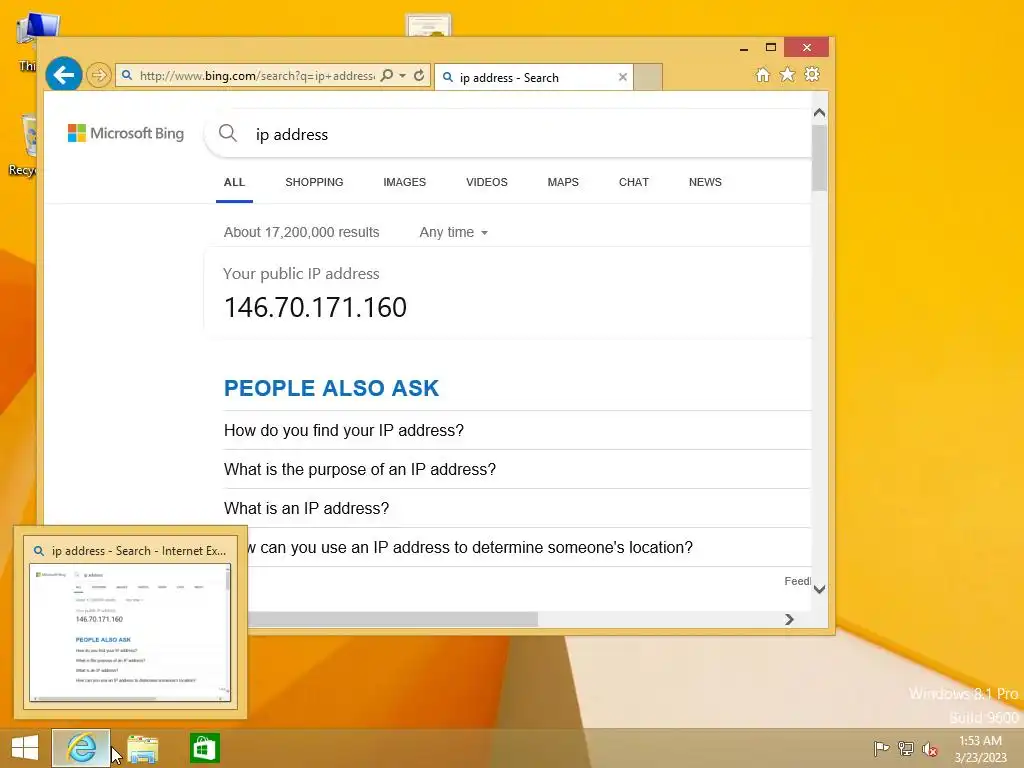Open Favorites with the star icon
The height and width of the screenshot is (768, 1024).
pyautogui.click(x=788, y=74)
